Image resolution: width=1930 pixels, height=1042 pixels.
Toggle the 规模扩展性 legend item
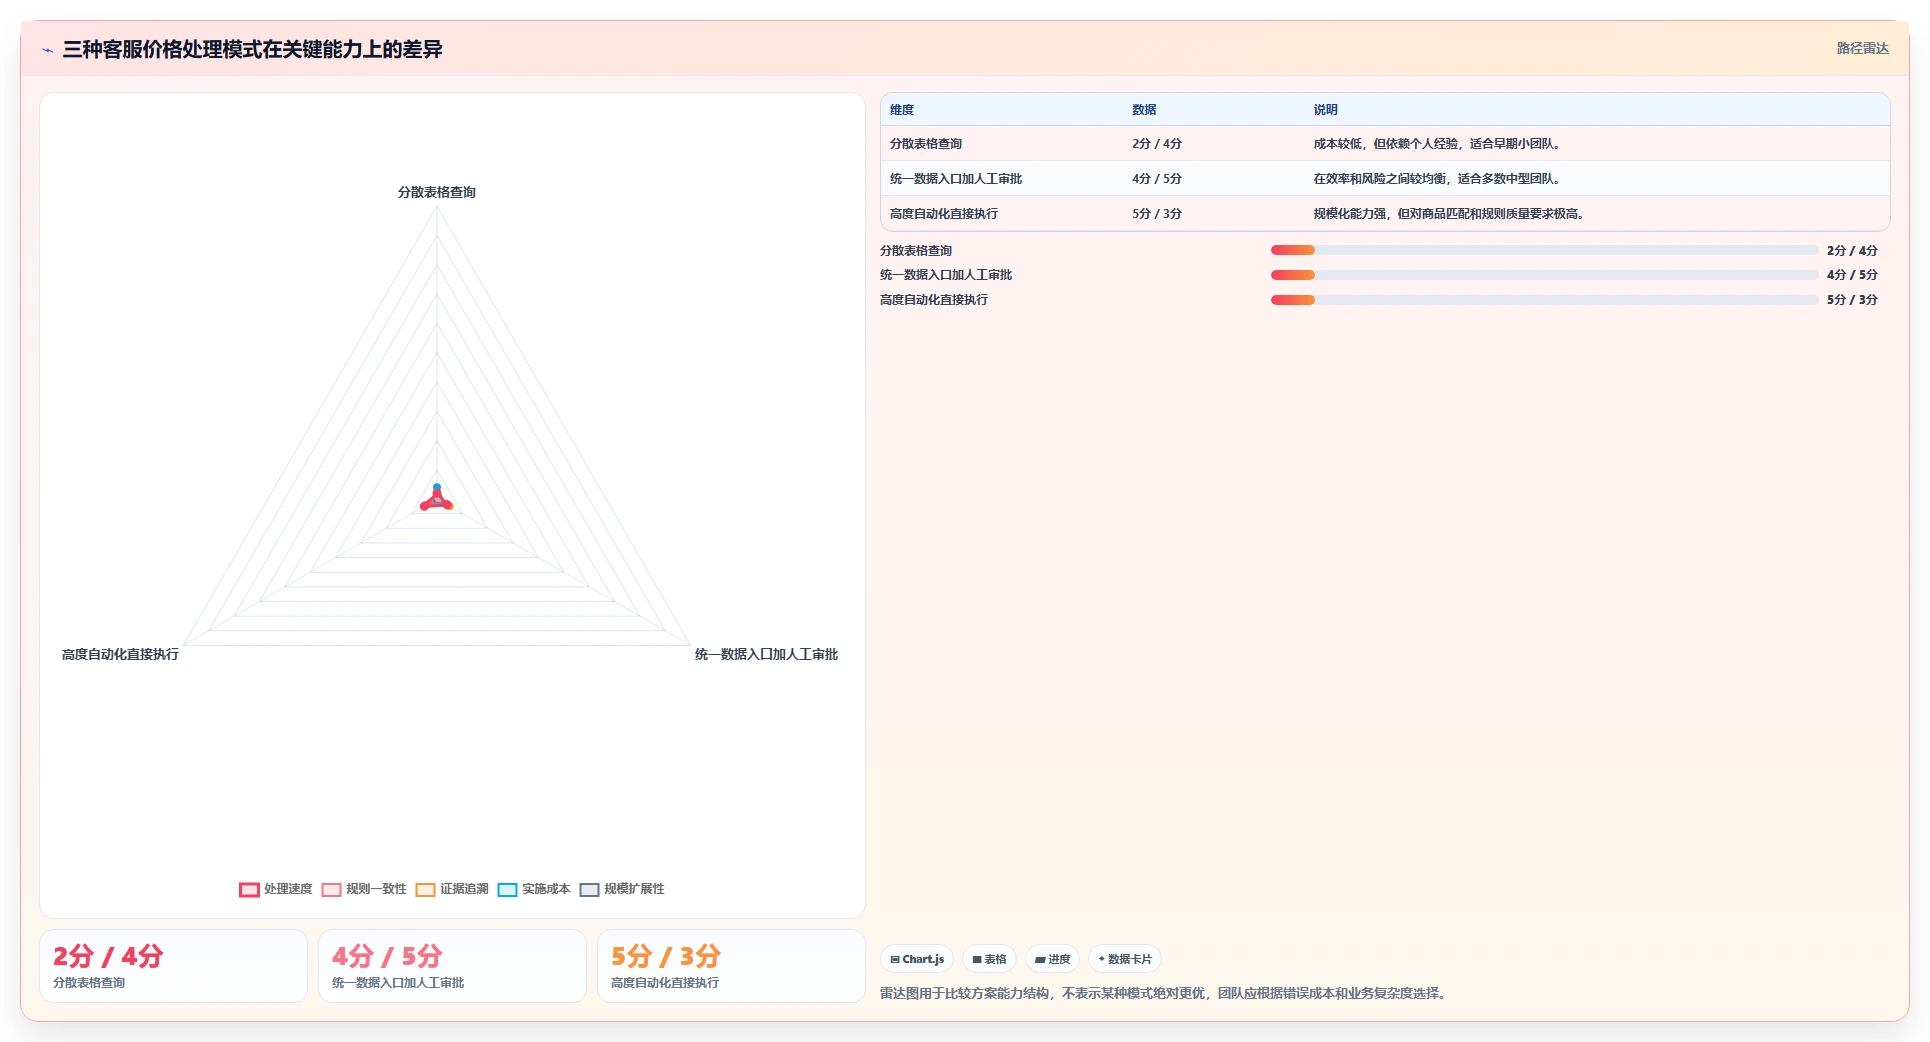coord(622,889)
